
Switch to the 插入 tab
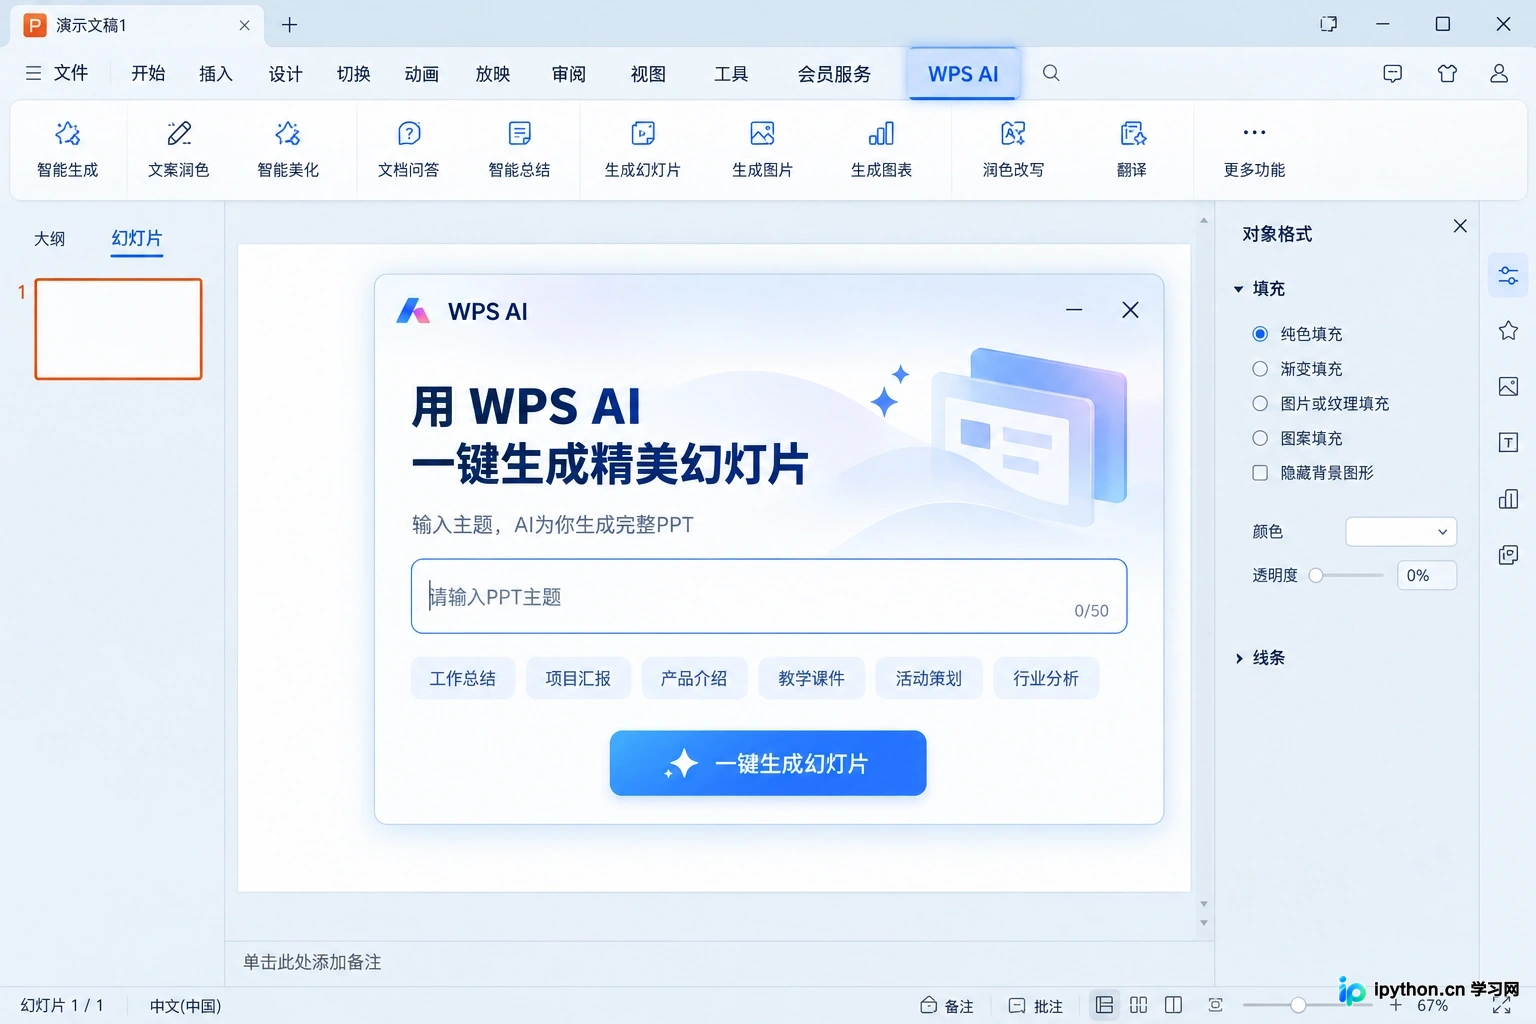215,74
